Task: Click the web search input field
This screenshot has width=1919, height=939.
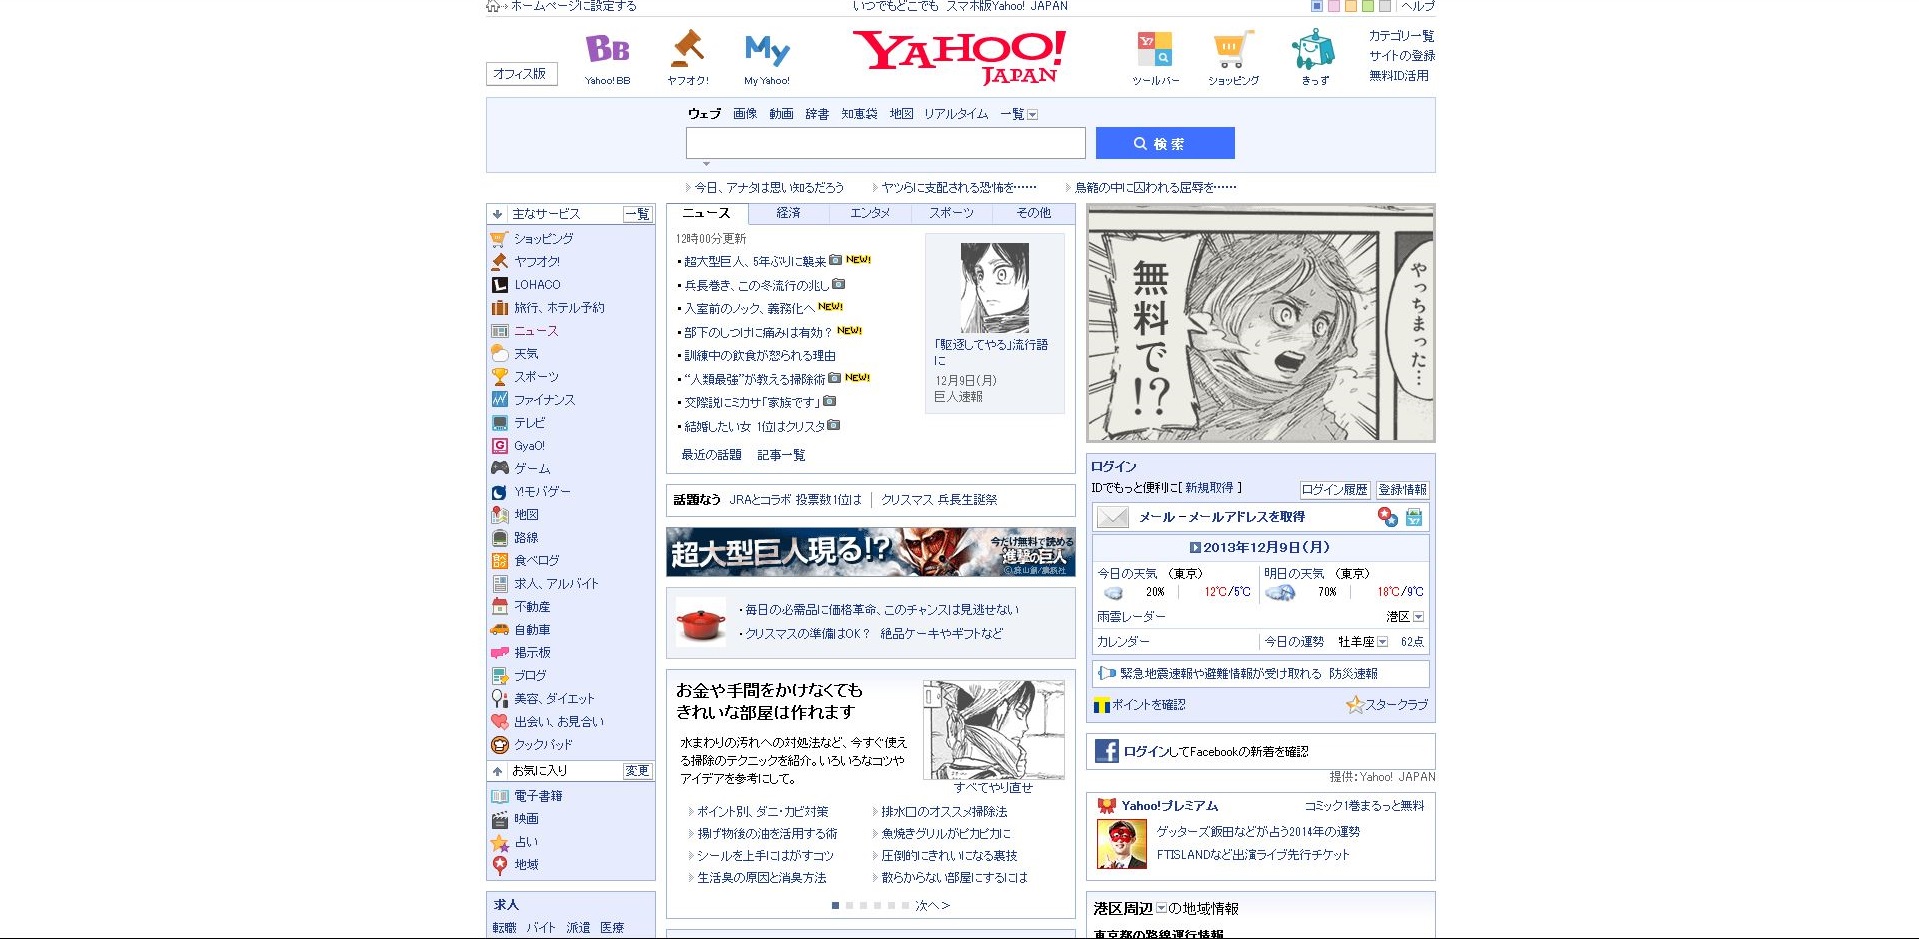Action: click(x=885, y=143)
